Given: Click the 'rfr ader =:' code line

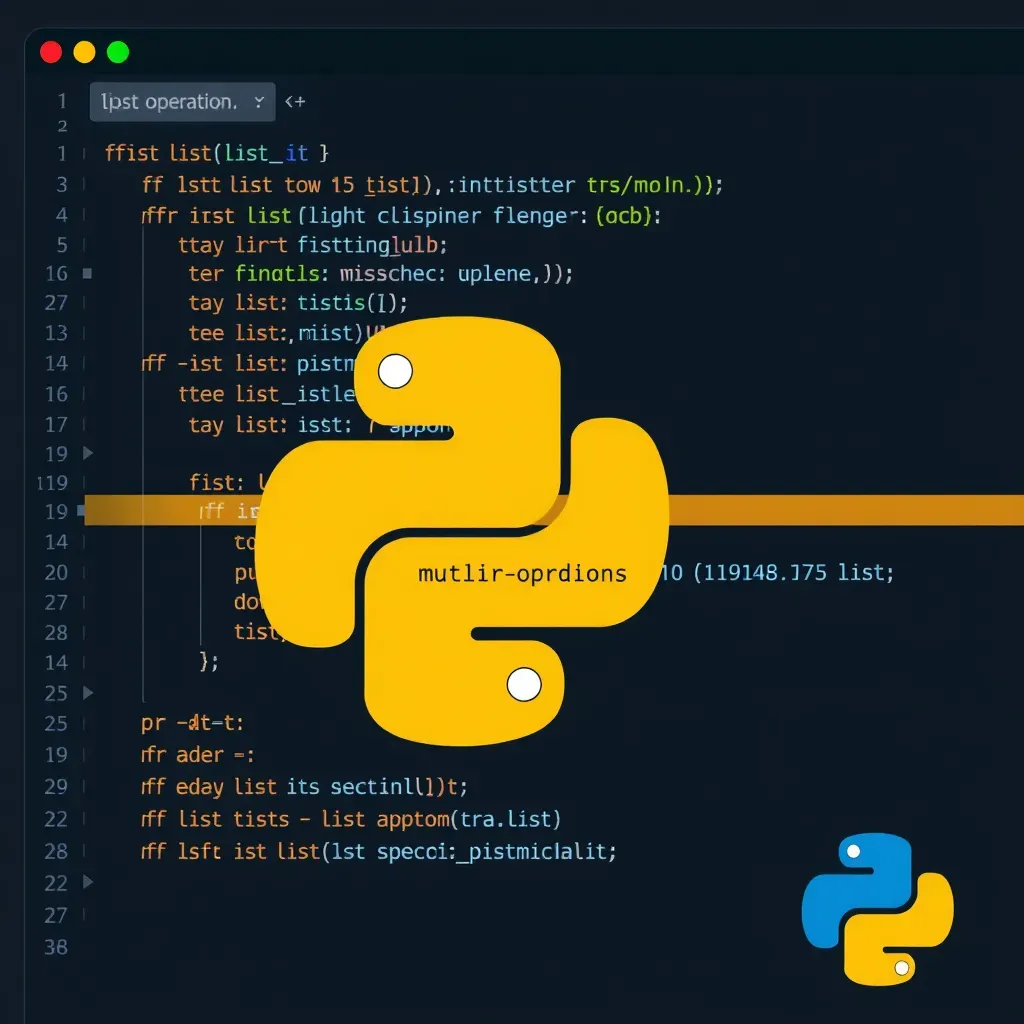Looking at the screenshot, I should [x=198, y=755].
